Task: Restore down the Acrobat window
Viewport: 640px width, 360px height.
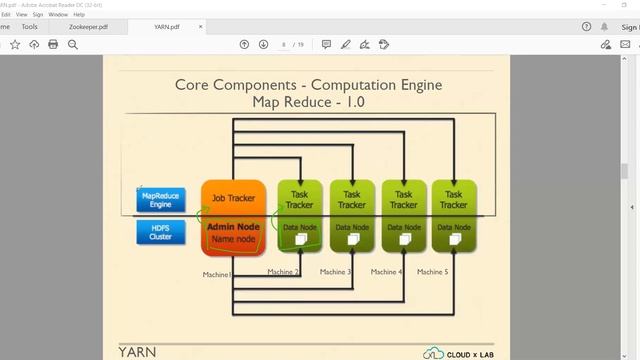Action: [x=624, y=5]
